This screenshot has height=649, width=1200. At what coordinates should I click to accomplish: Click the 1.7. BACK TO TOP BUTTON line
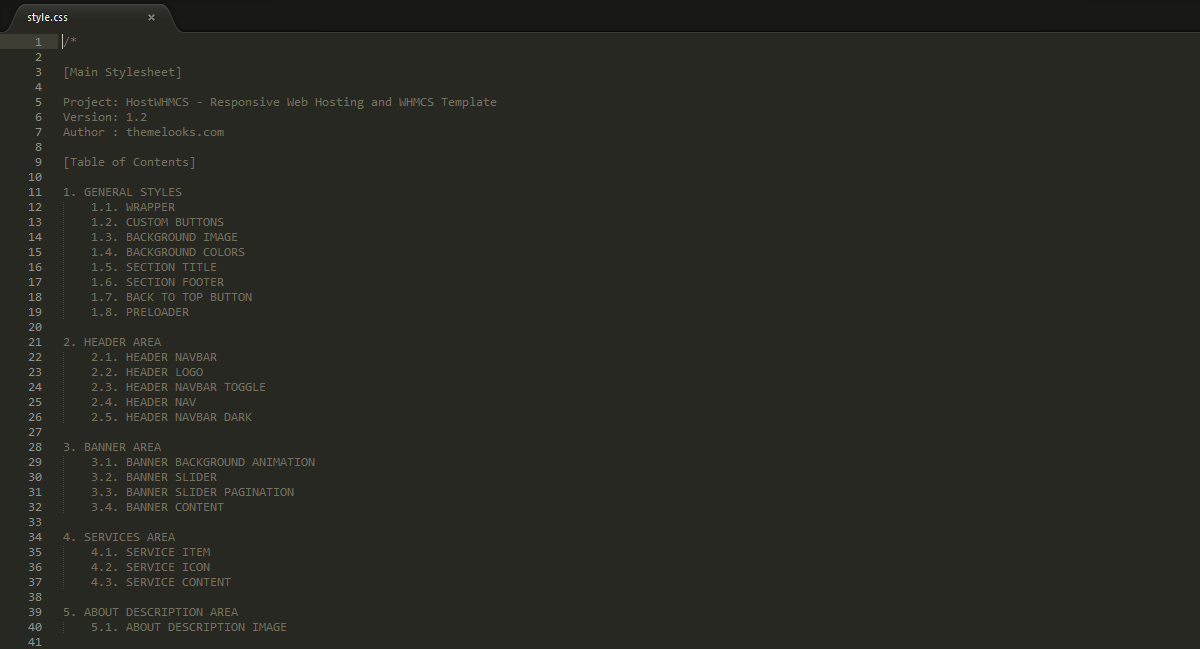tap(171, 297)
